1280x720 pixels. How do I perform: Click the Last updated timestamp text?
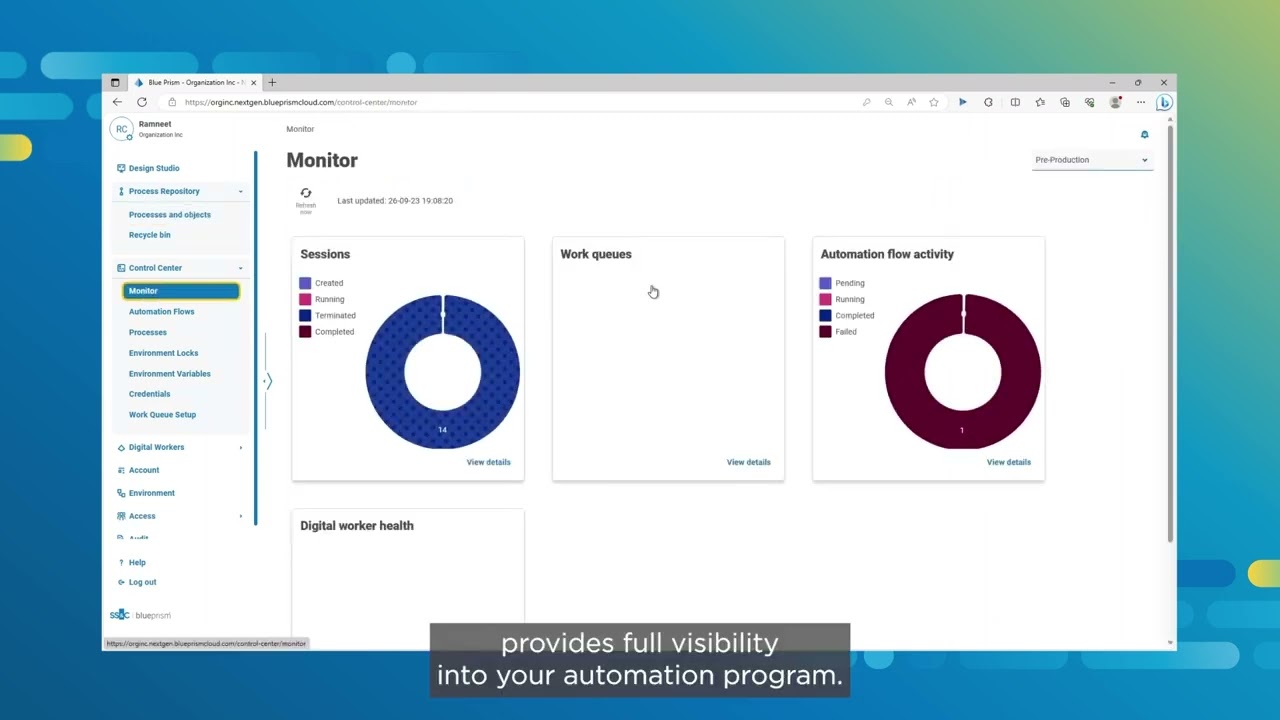point(395,201)
